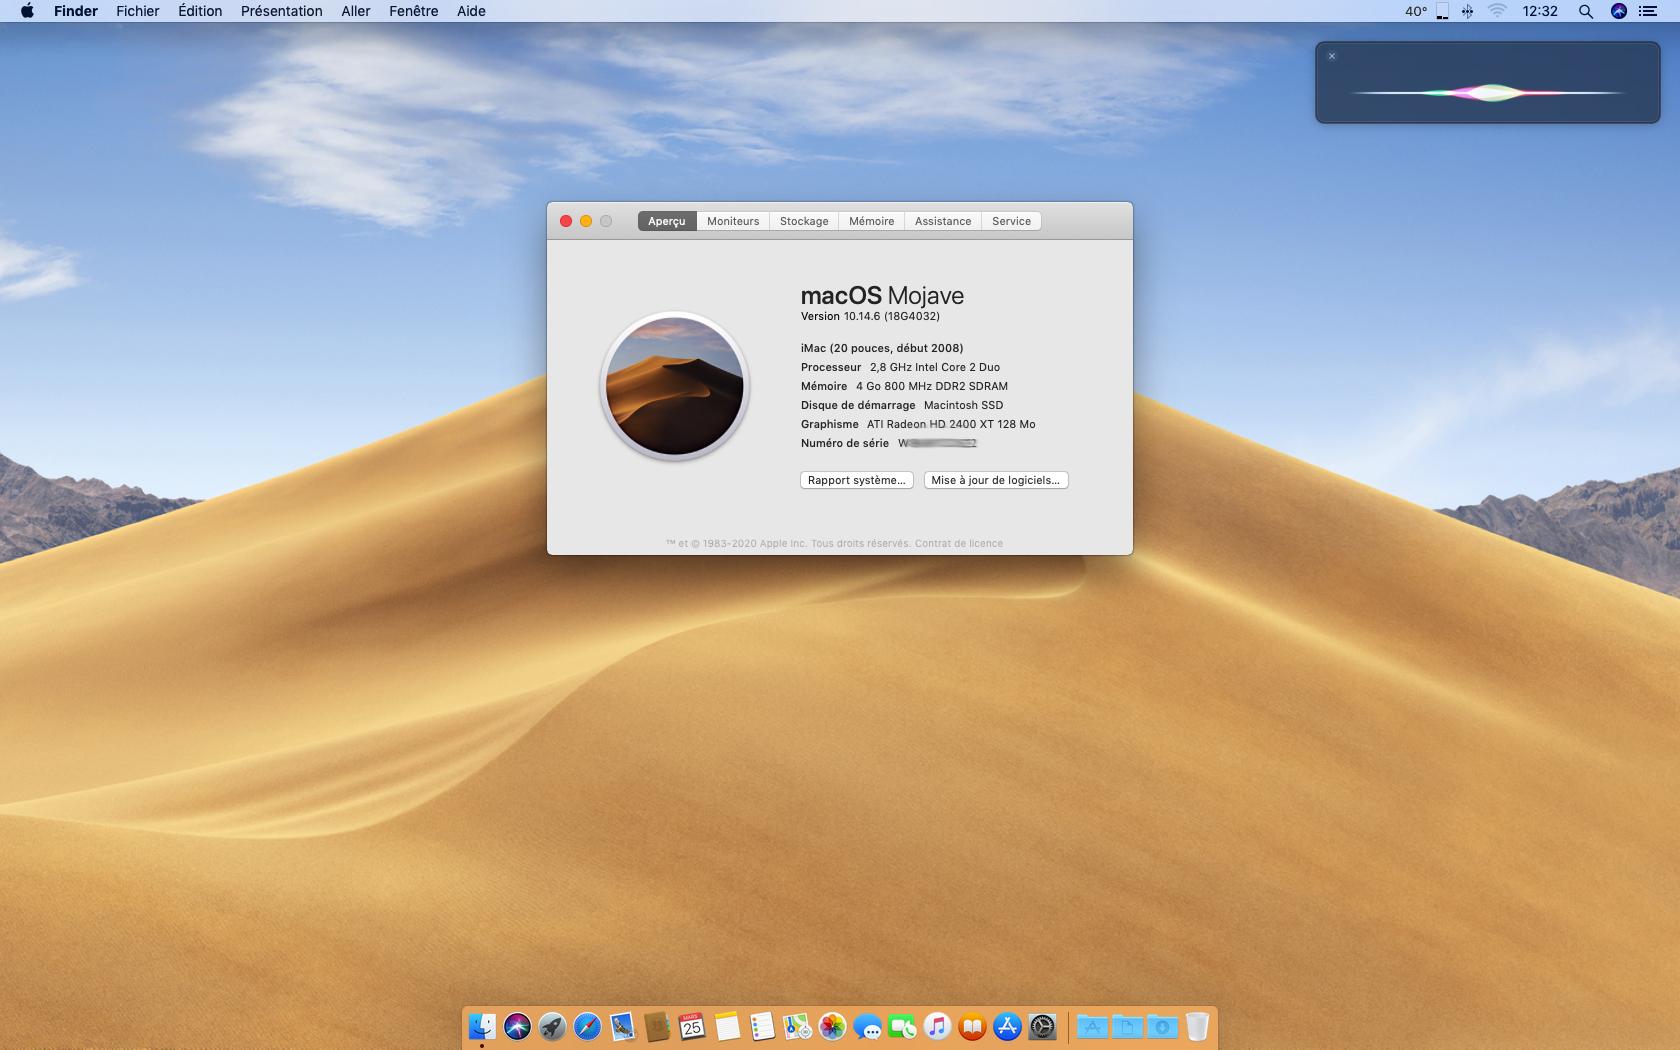The width and height of the screenshot is (1680, 1050).
Task: Open Safari compass icon in Dock
Action: pyautogui.click(x=587, y=1026)
